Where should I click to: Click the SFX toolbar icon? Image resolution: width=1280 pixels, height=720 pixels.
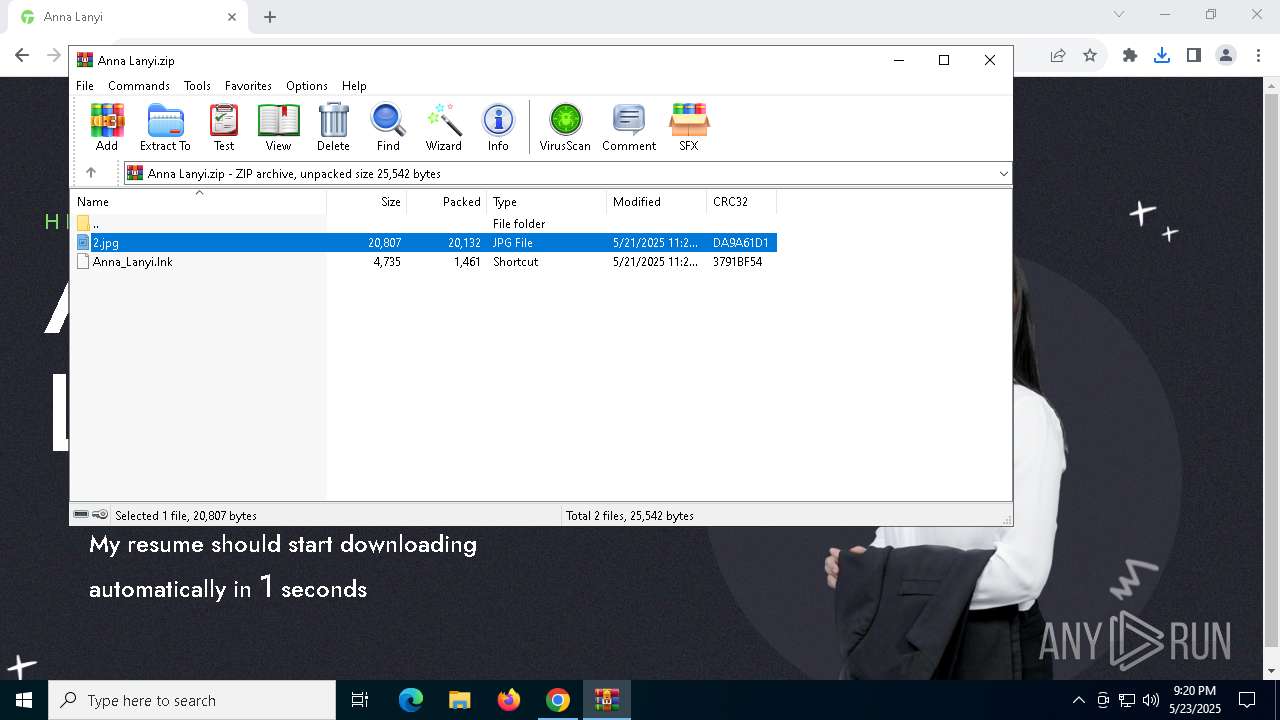[x=689, y=127]
